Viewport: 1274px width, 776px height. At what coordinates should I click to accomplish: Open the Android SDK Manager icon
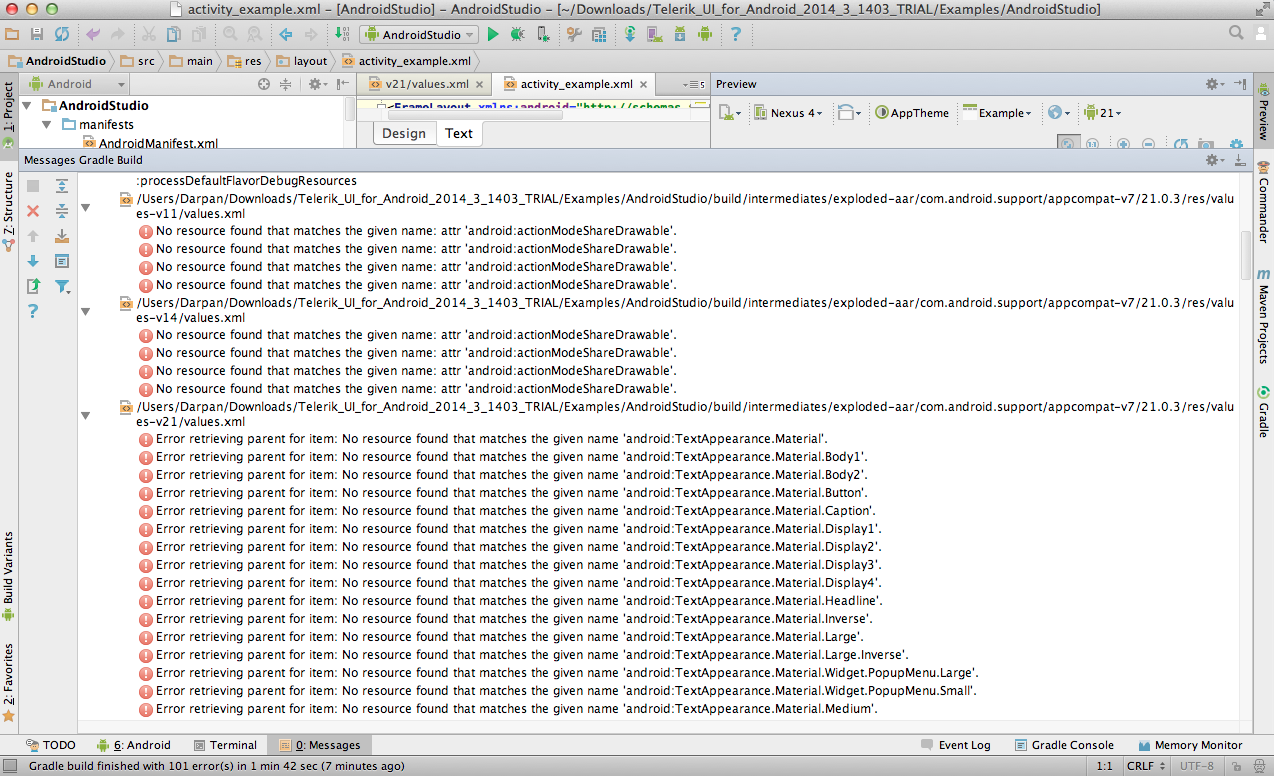point(679,34)
